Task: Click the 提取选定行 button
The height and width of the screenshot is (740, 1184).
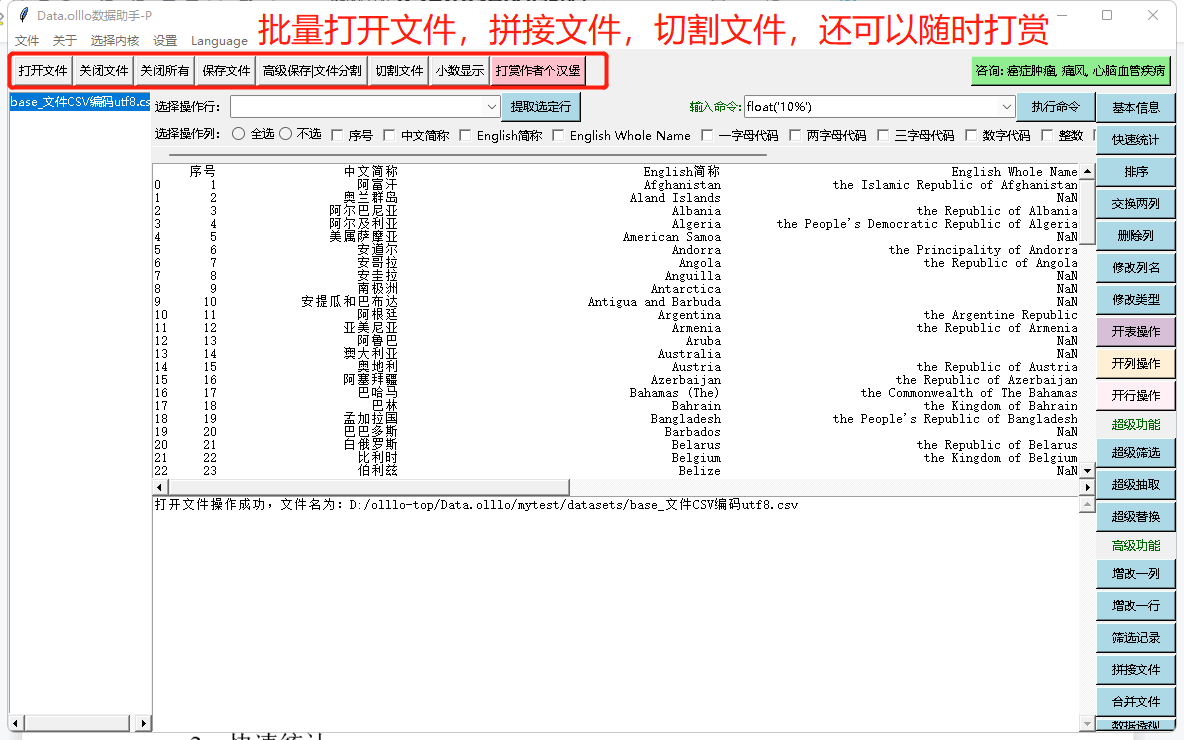Action: (x=540, y=107)
